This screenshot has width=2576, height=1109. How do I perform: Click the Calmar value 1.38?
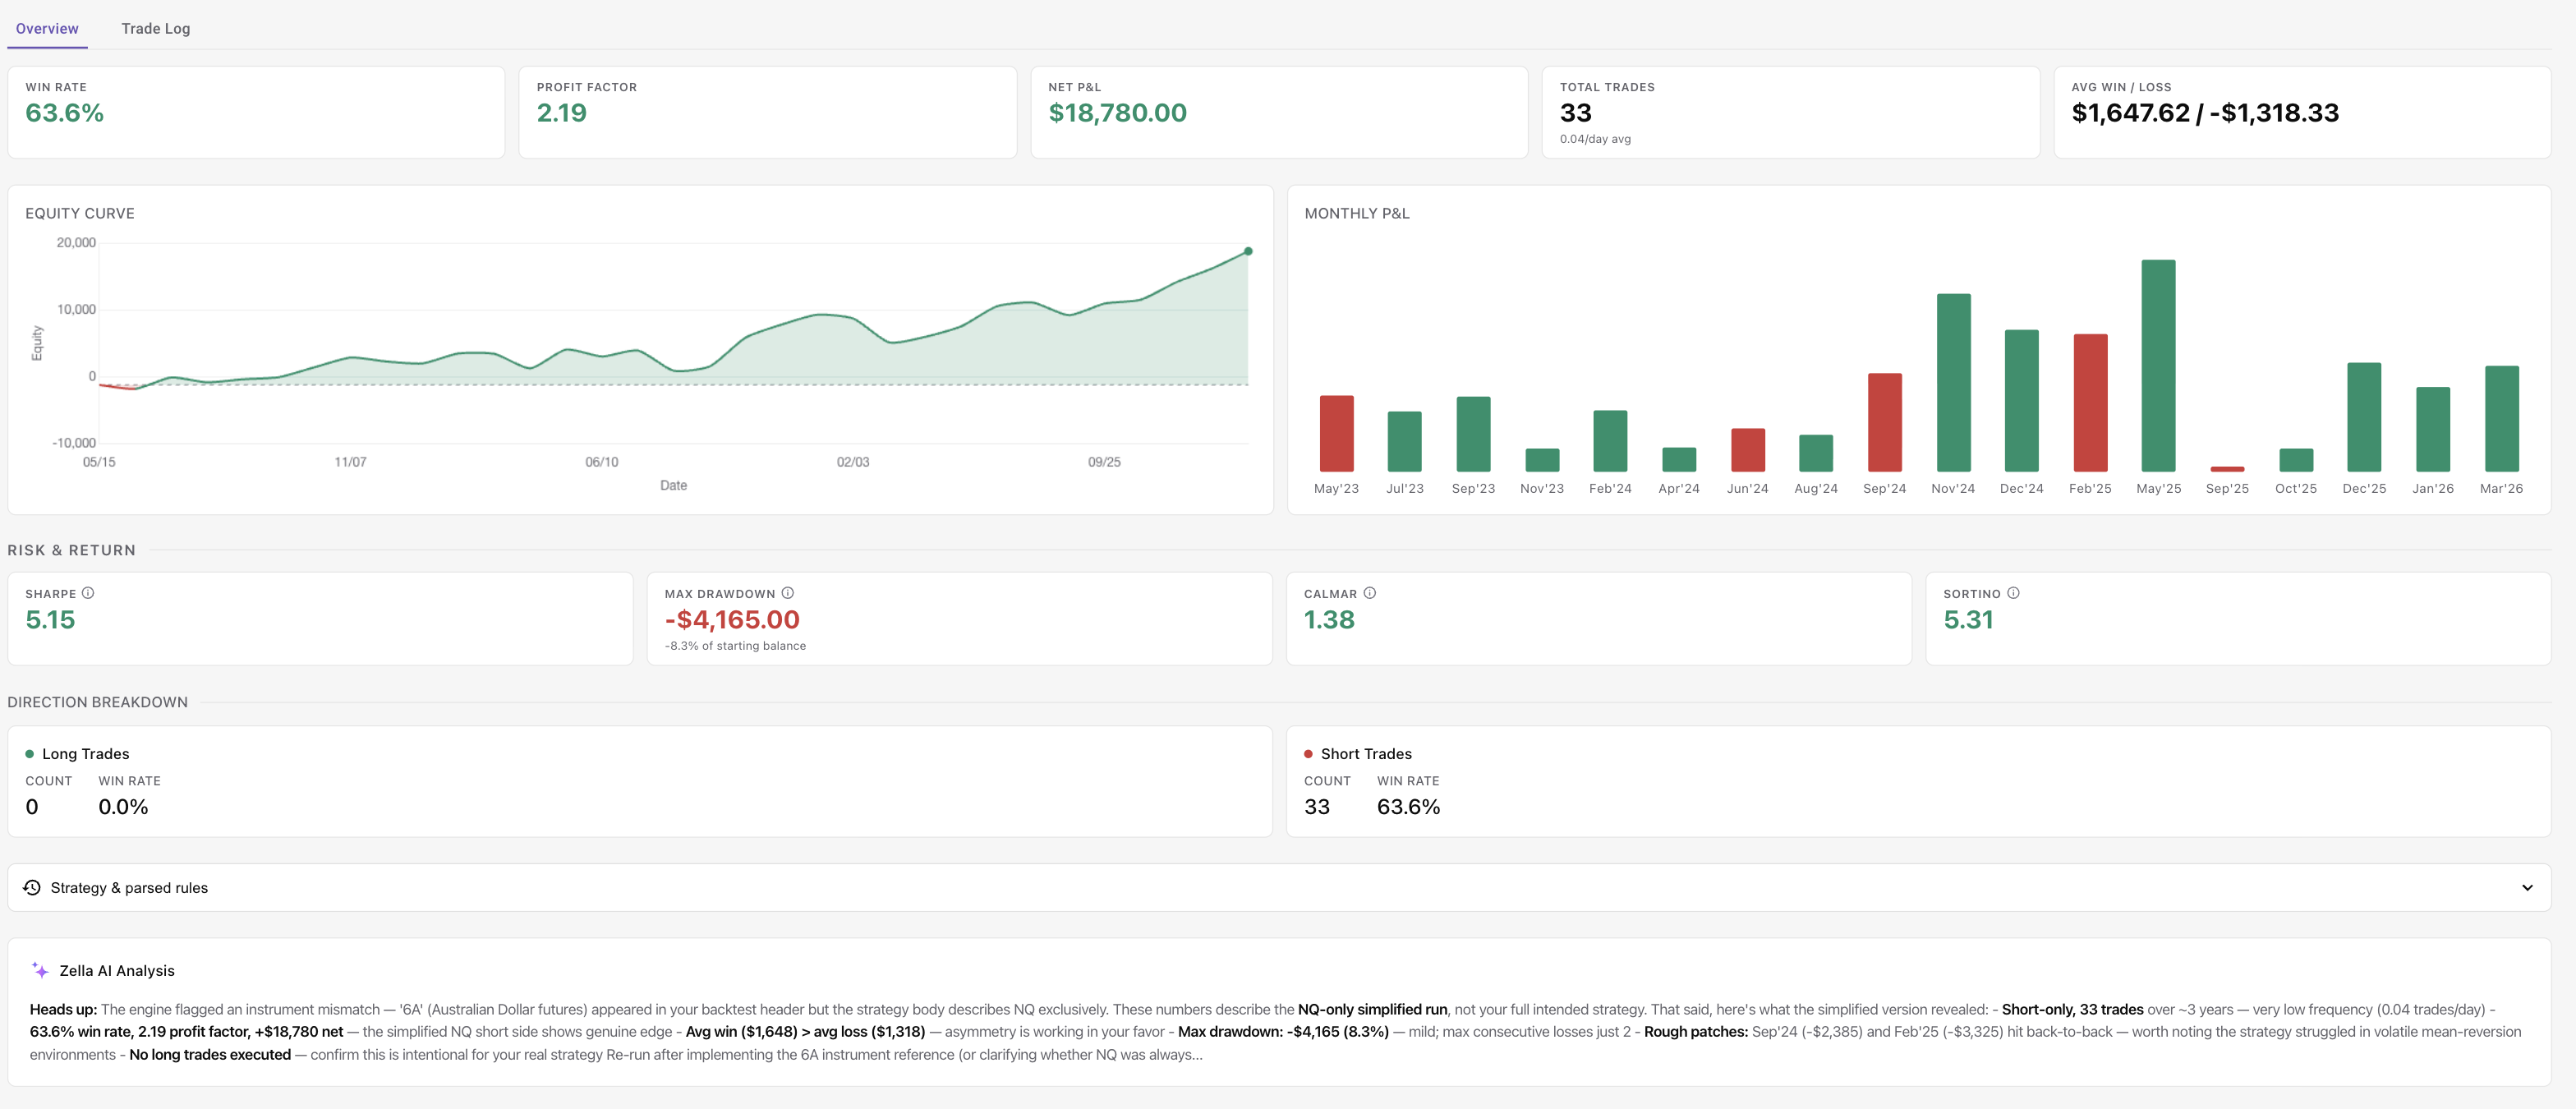coord(1329,620)
